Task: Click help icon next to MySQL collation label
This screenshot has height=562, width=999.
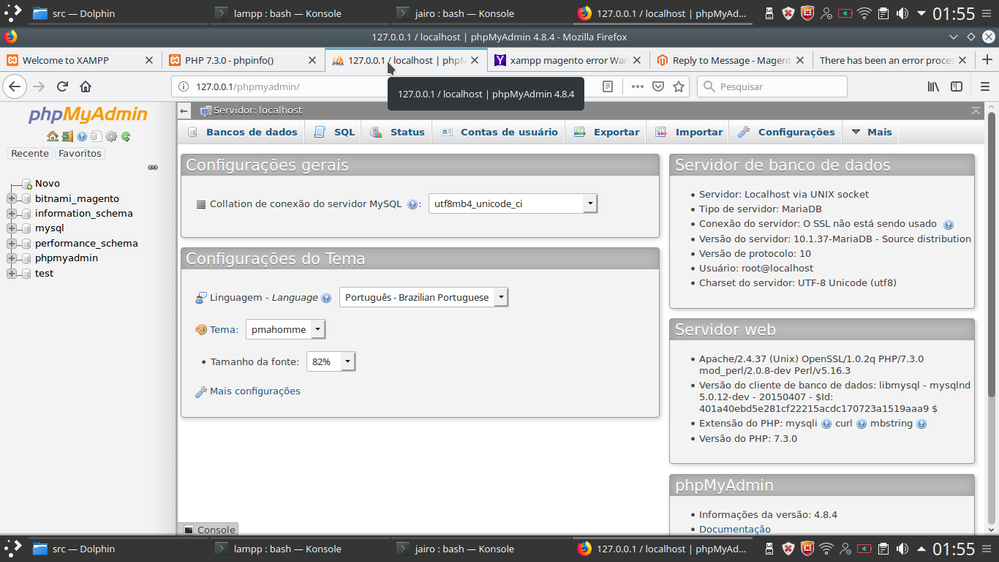Action: [x=413, y=204]
